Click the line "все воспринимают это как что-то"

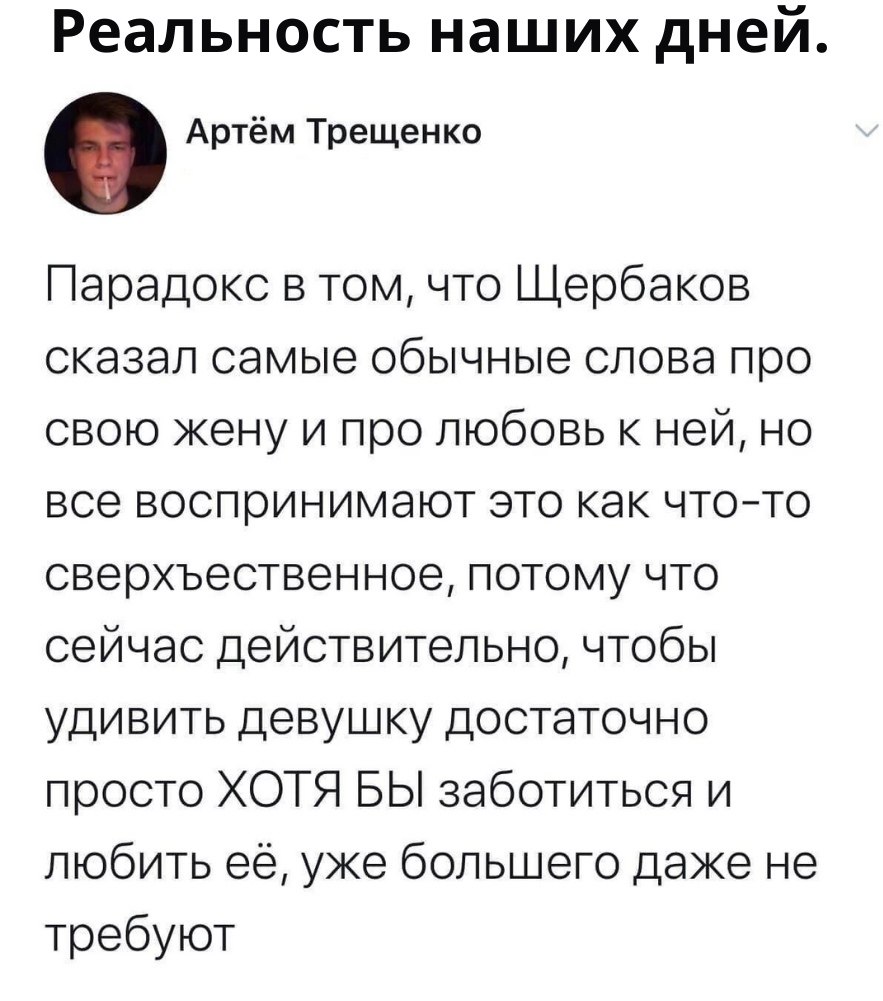[428, 505]
